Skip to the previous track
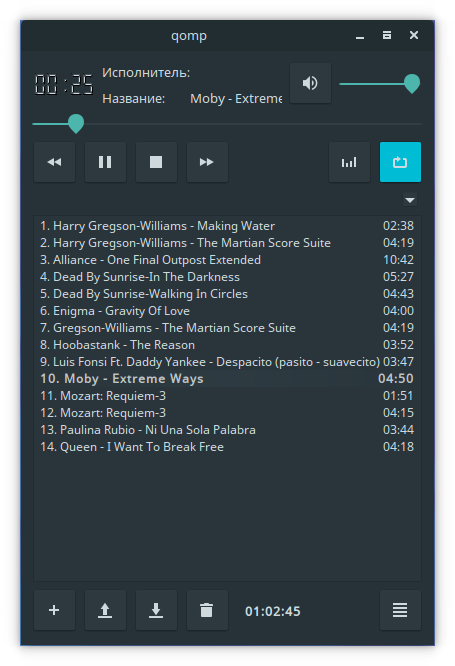 [54, 162]
